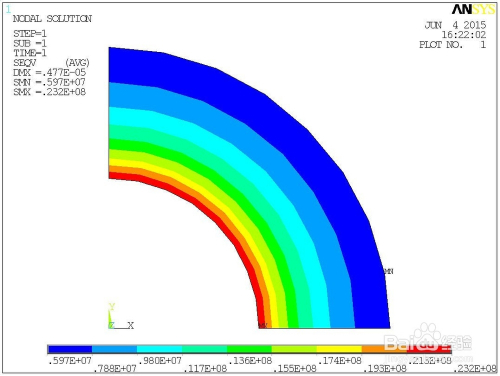The image size is (500, 376).
Task: Click the MN minimum marker on the model
Action: [x=389, y=271]
